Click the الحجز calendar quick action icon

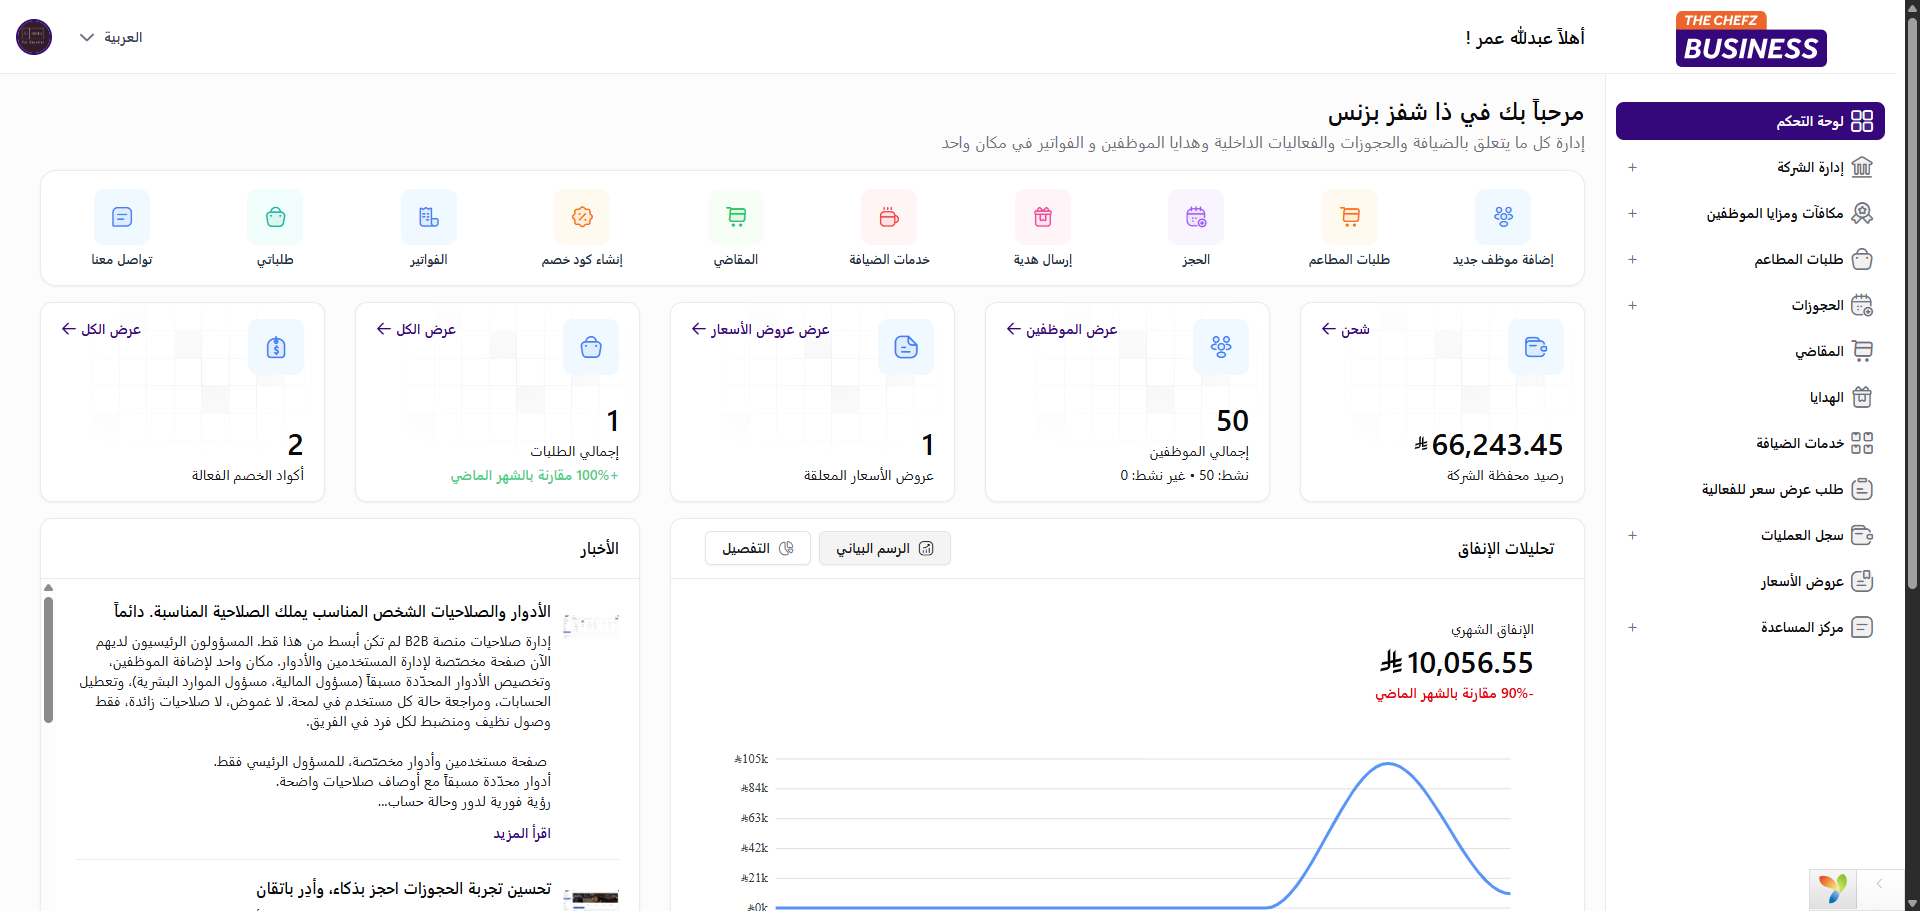click(x=1196, y=217)
